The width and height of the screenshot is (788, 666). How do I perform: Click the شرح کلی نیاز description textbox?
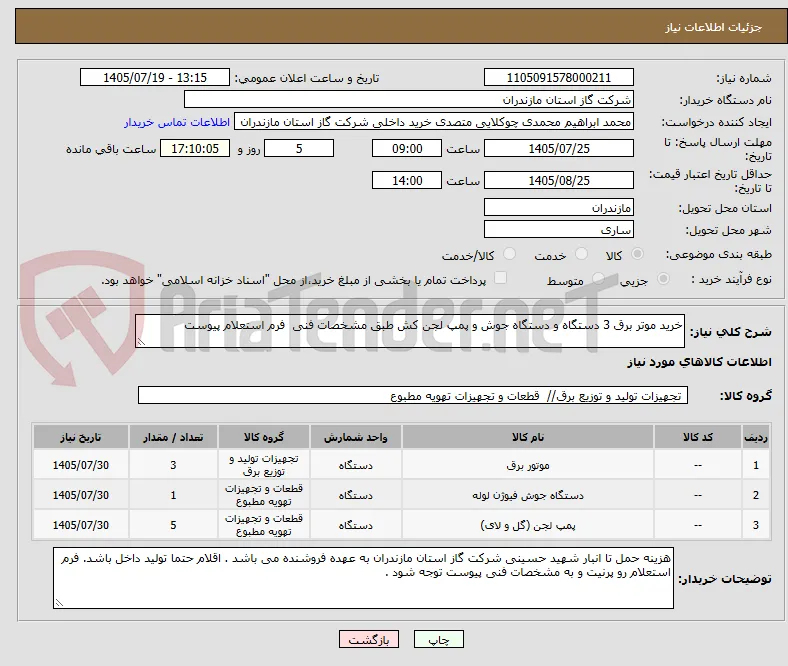(410, 331)
